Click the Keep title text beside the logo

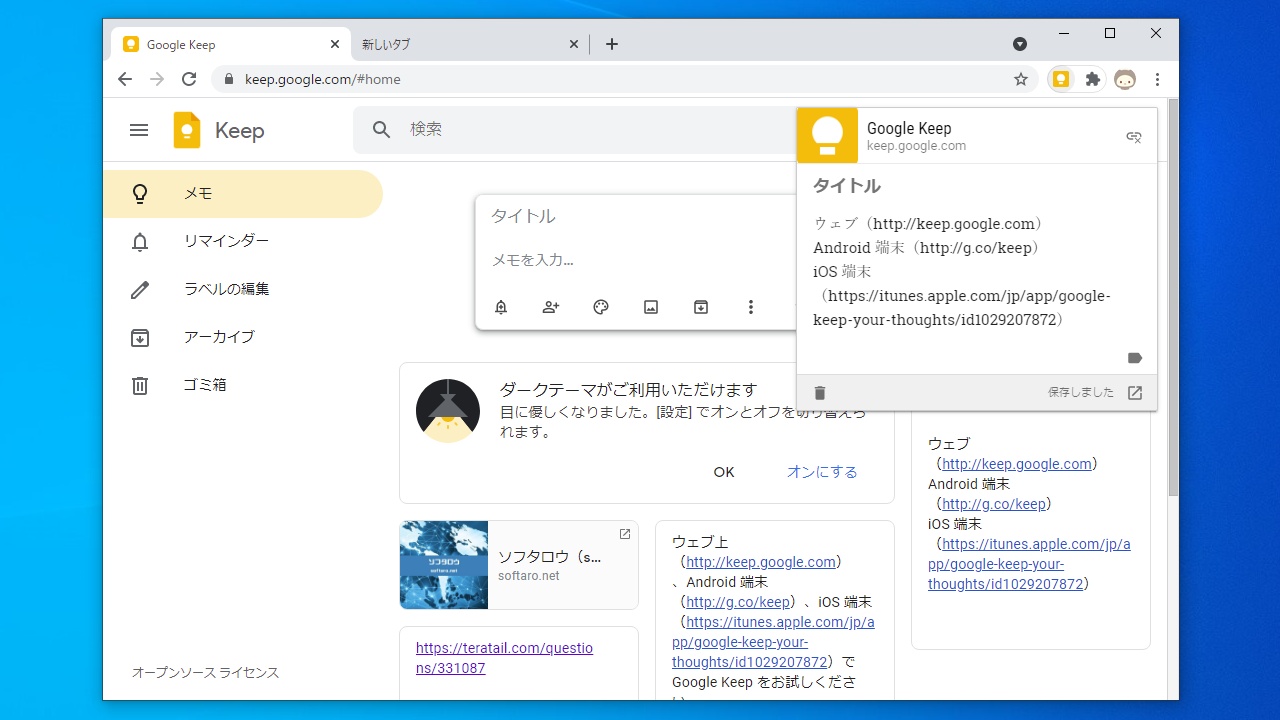click(x=240, y=131)
